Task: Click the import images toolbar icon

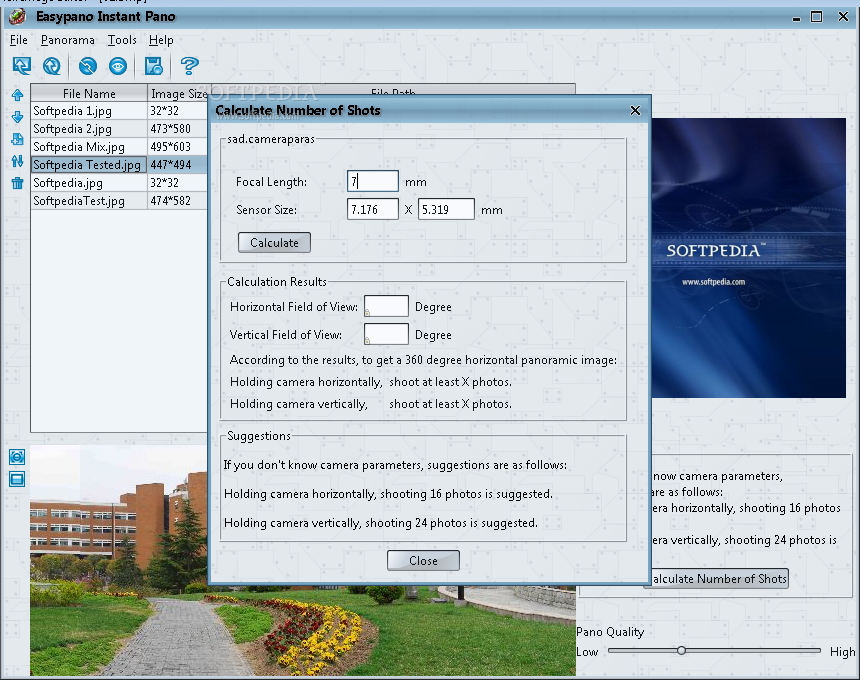Action: coord(22,66)
